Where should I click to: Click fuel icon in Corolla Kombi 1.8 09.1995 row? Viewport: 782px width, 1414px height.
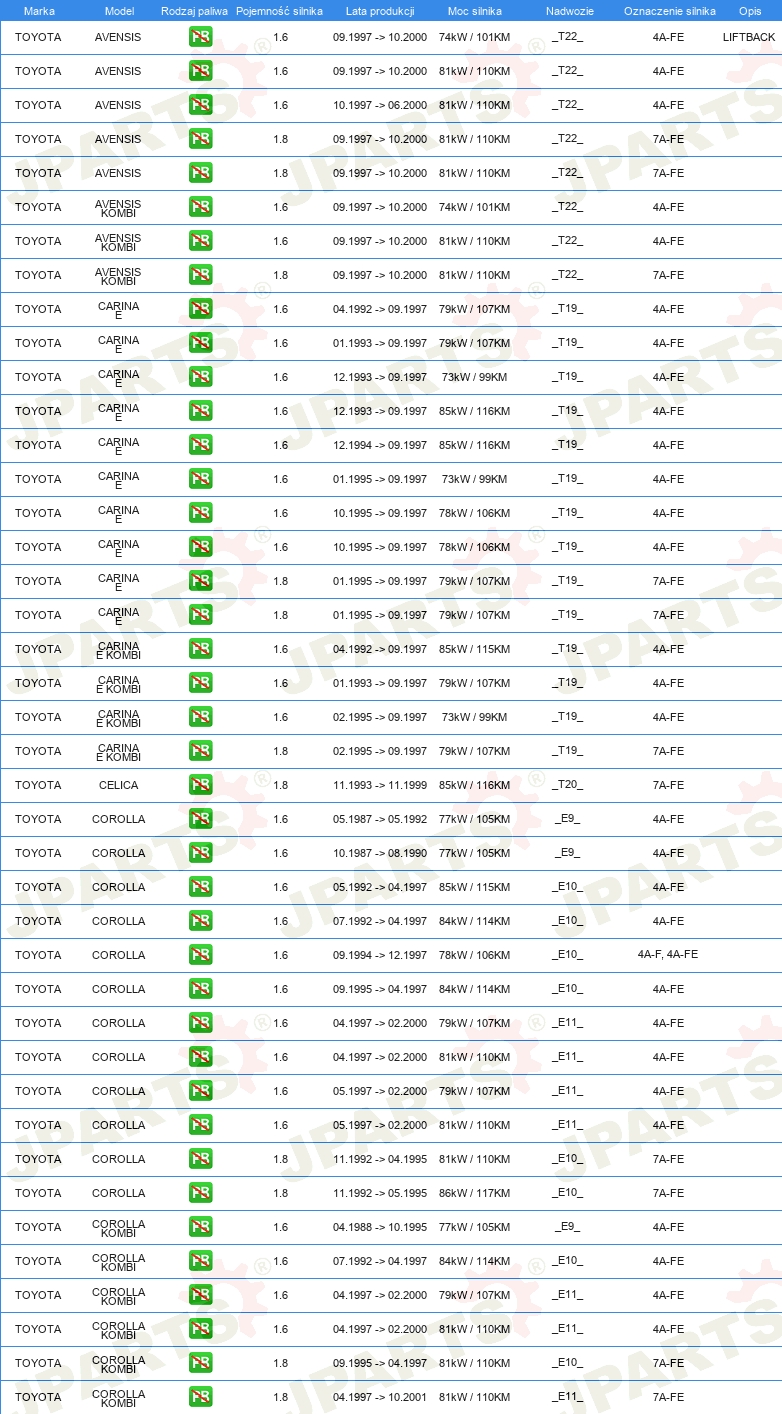(200, 1363)
